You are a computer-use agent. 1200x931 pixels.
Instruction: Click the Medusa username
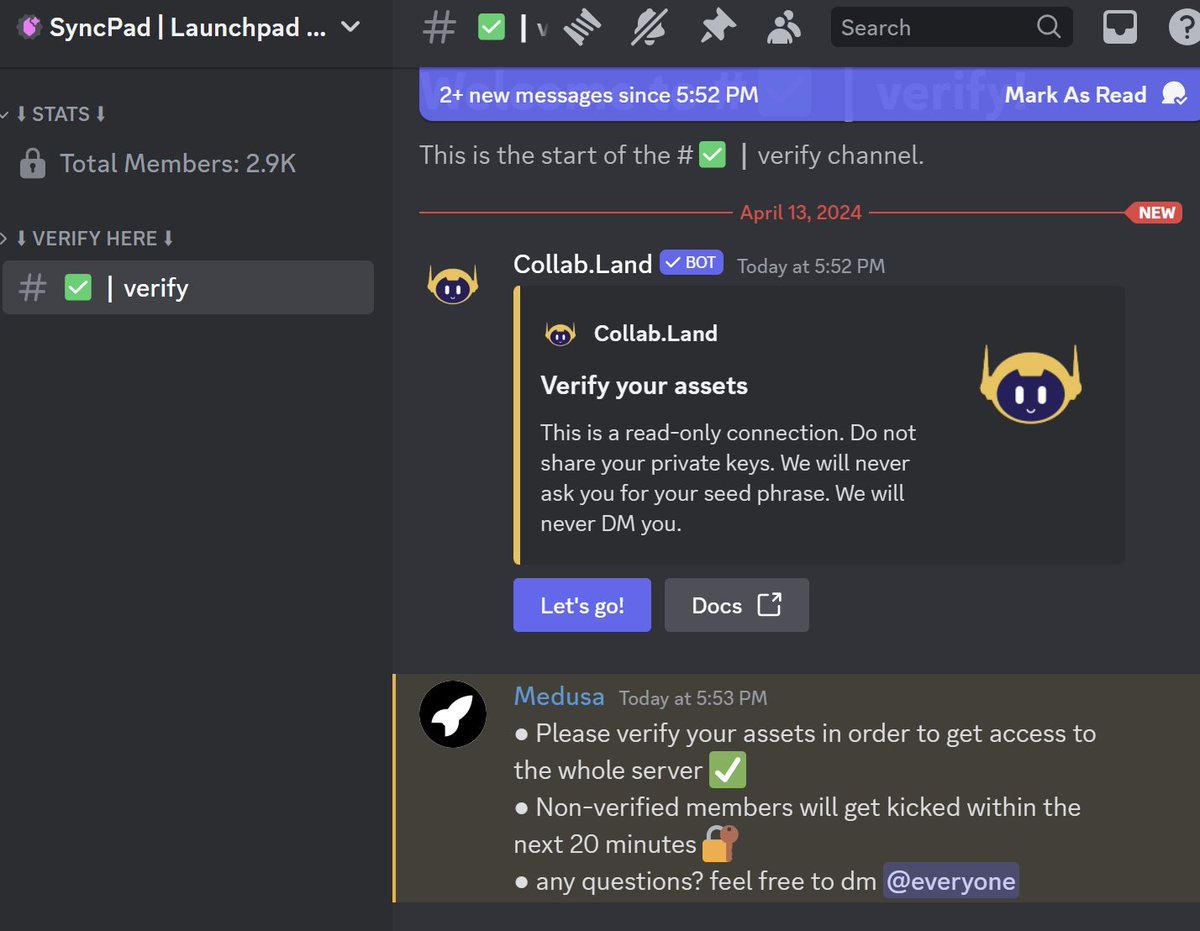[559, 696]
